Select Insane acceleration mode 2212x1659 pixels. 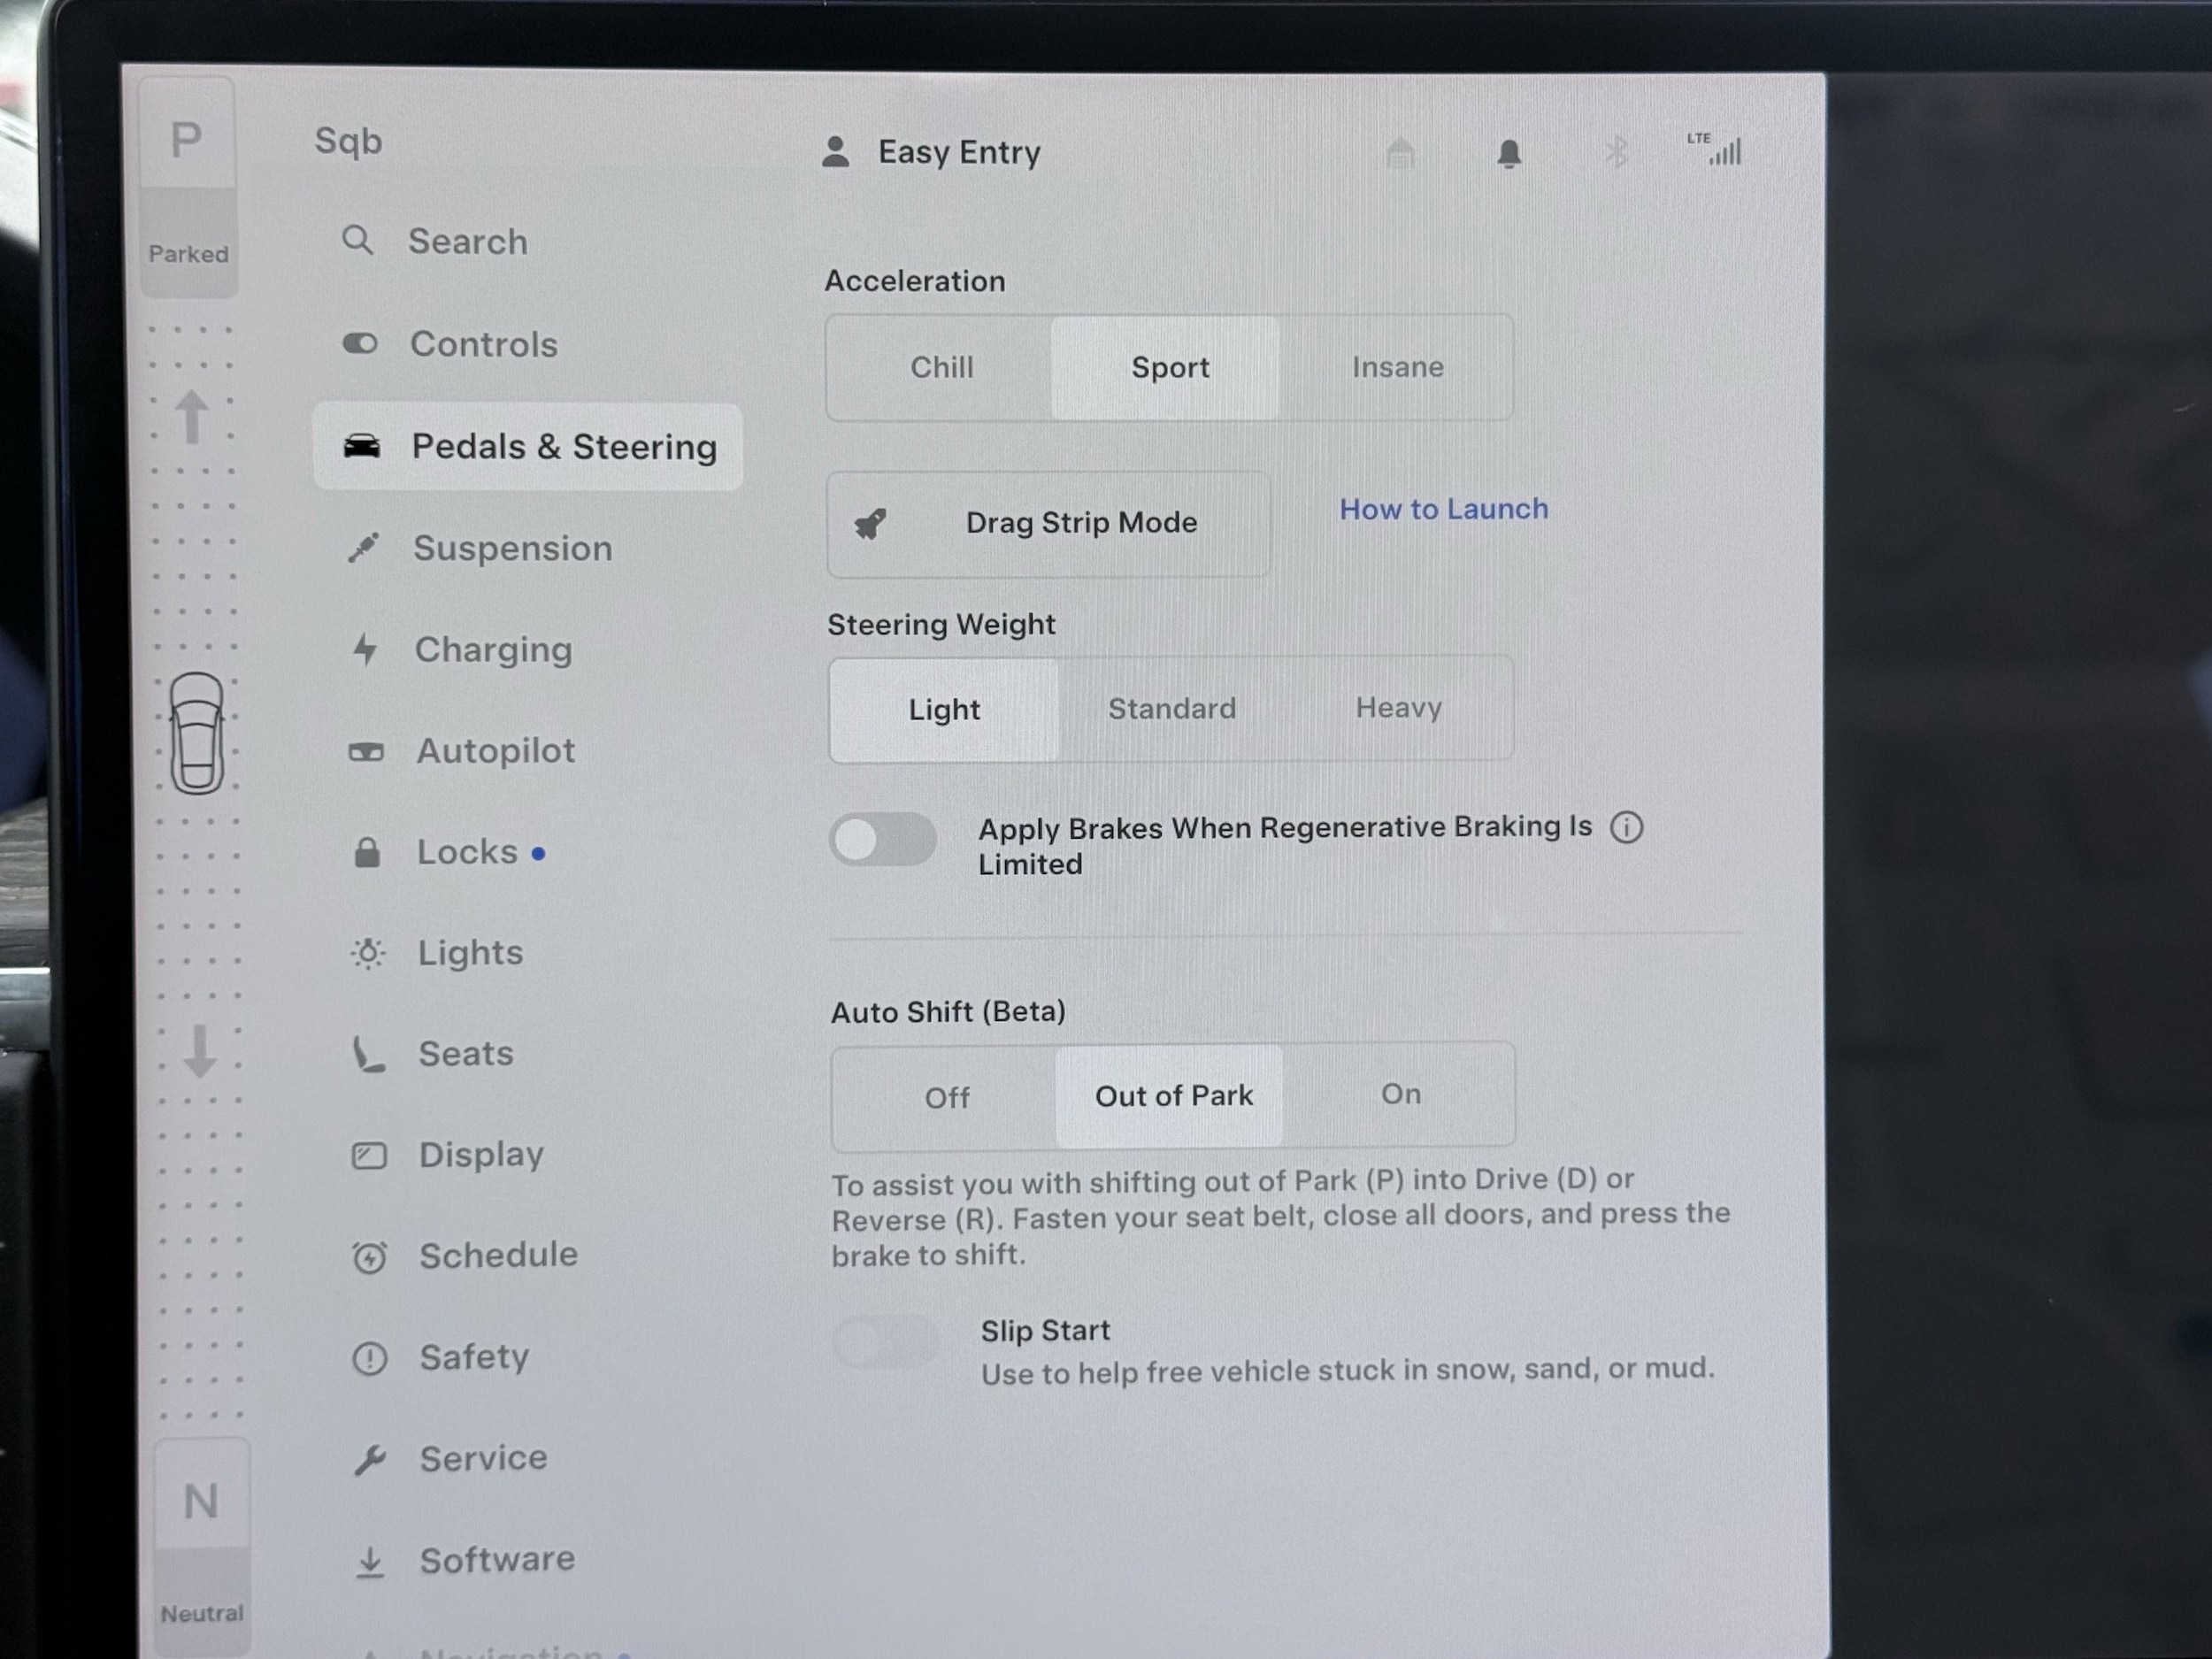pyautogui.click(x=1397, y=368)
